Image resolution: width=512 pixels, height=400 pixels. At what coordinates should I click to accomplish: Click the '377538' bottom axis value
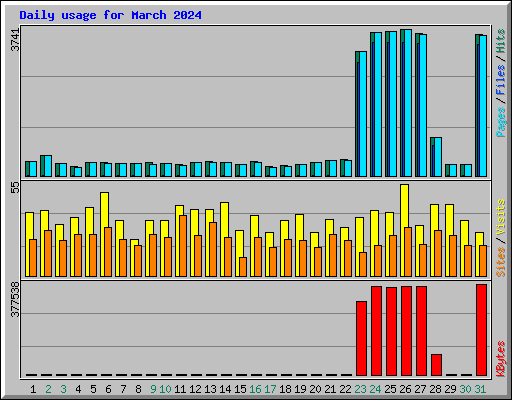tap(15, 299)
